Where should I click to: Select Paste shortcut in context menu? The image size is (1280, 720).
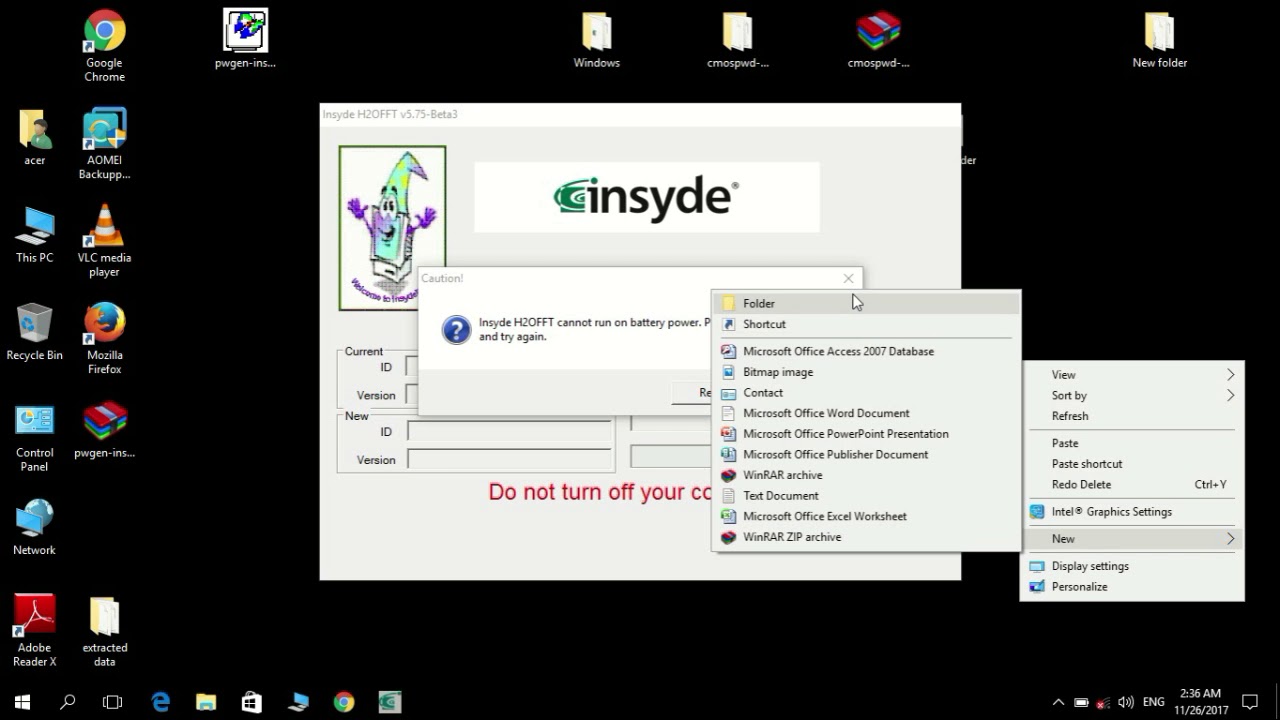point(1132,464)
